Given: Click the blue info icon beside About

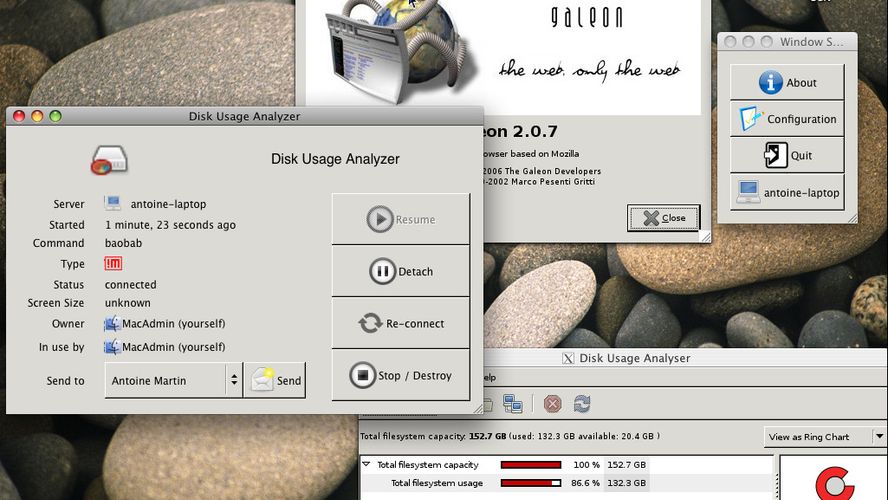Looking at the screenshot, I should [x=770, y=83].
